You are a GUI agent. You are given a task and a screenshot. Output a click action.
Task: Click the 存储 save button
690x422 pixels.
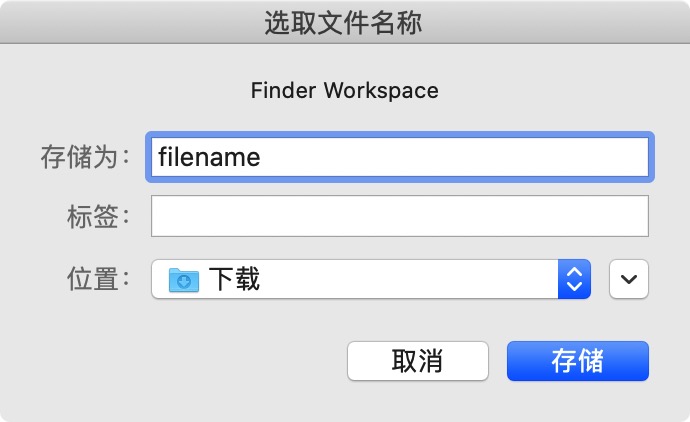(x=577, y=361)
